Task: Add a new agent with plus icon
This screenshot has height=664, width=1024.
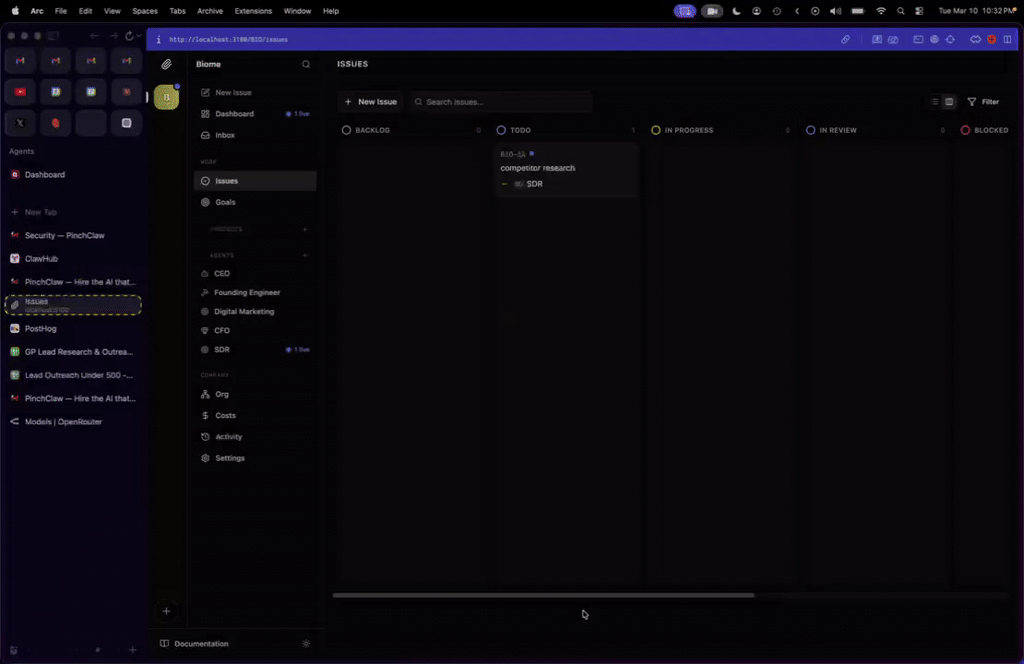Action: point(305,255)
